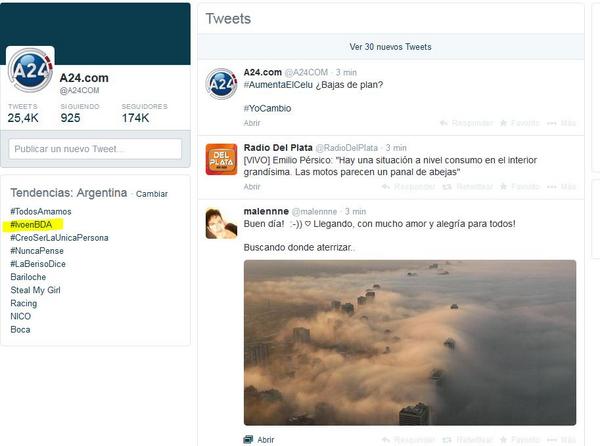Favorite malennne's tweet

point(520,439)
